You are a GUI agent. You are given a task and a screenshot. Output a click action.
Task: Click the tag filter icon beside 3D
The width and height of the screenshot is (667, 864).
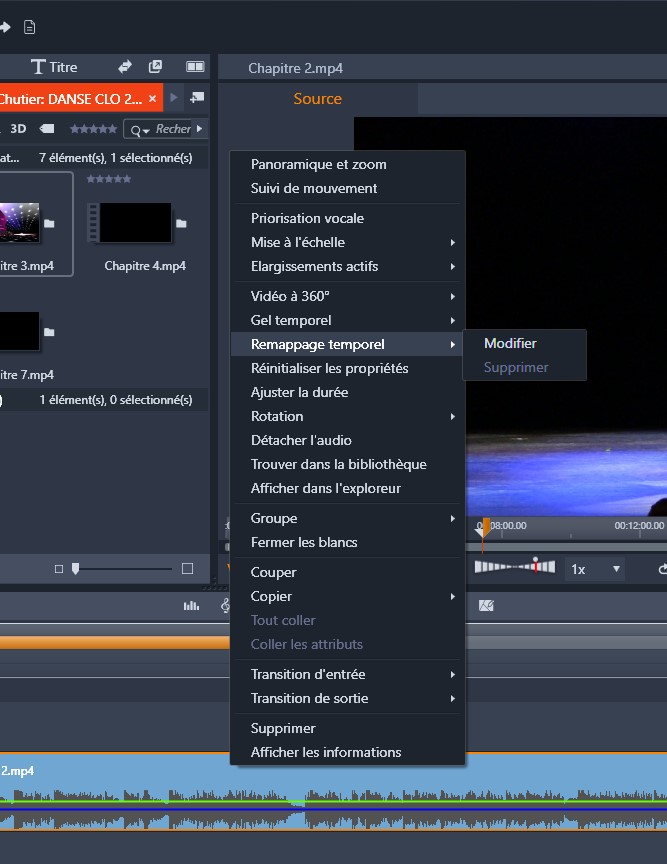46,129
